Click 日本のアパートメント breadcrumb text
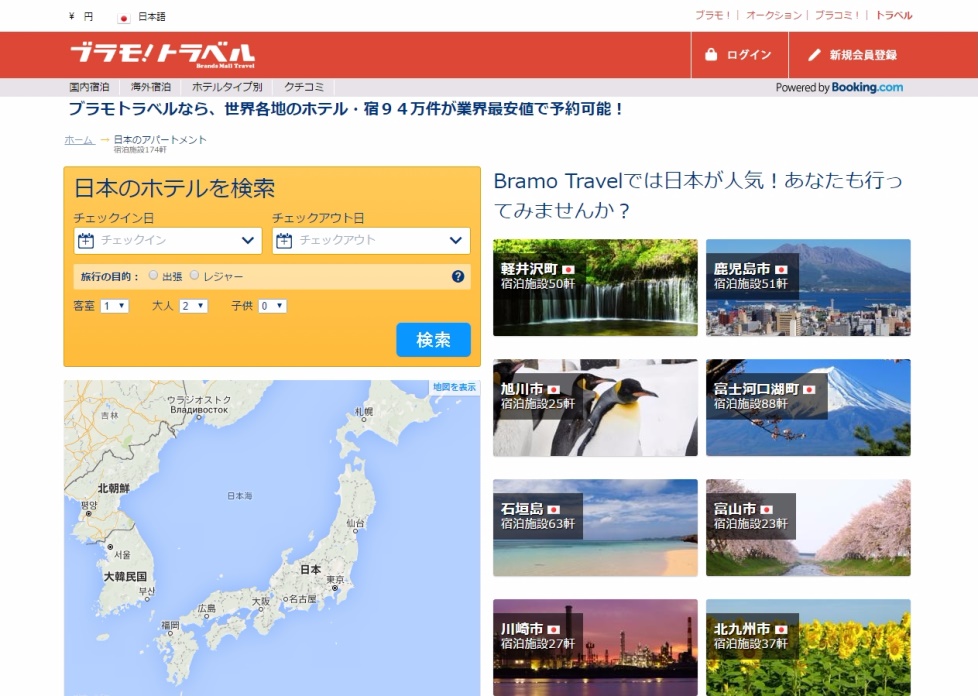Viewport: 978px width, 696px height. click(160, 140)
